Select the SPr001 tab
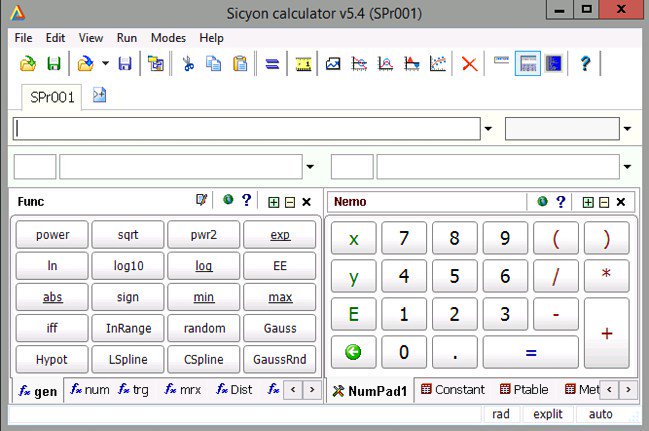This screenshot has height=431, width=649. (52, 98)
